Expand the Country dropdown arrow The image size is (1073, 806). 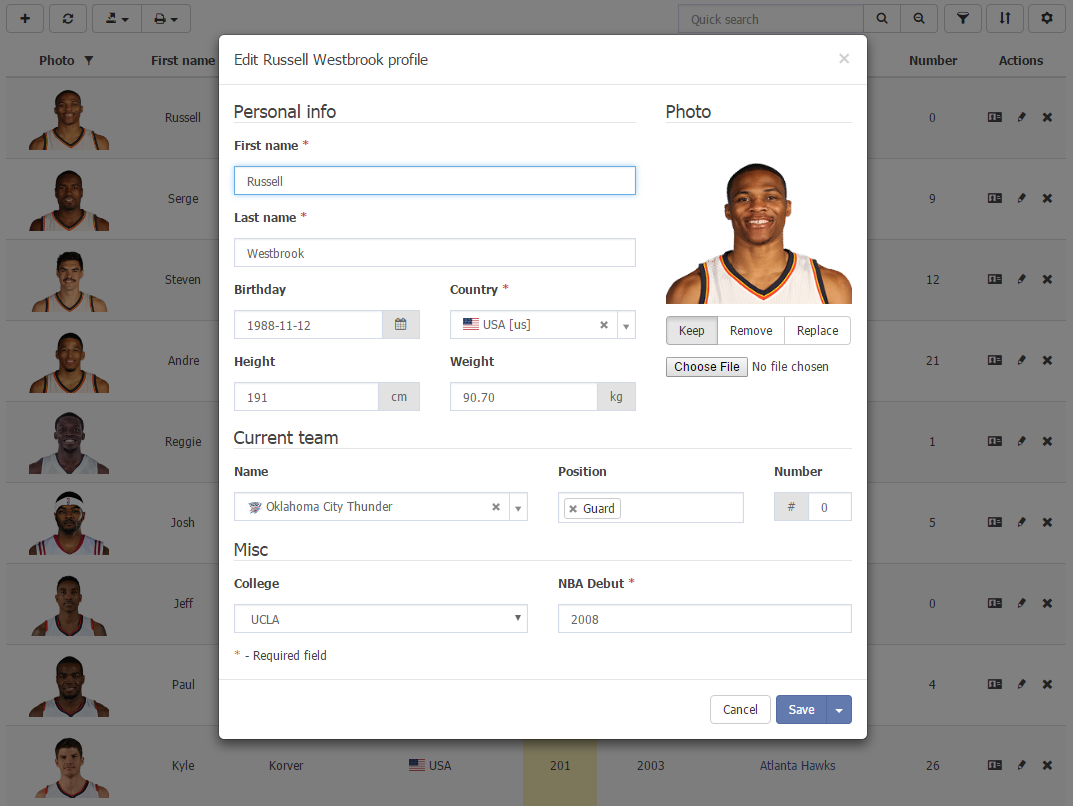coord(625,326)
